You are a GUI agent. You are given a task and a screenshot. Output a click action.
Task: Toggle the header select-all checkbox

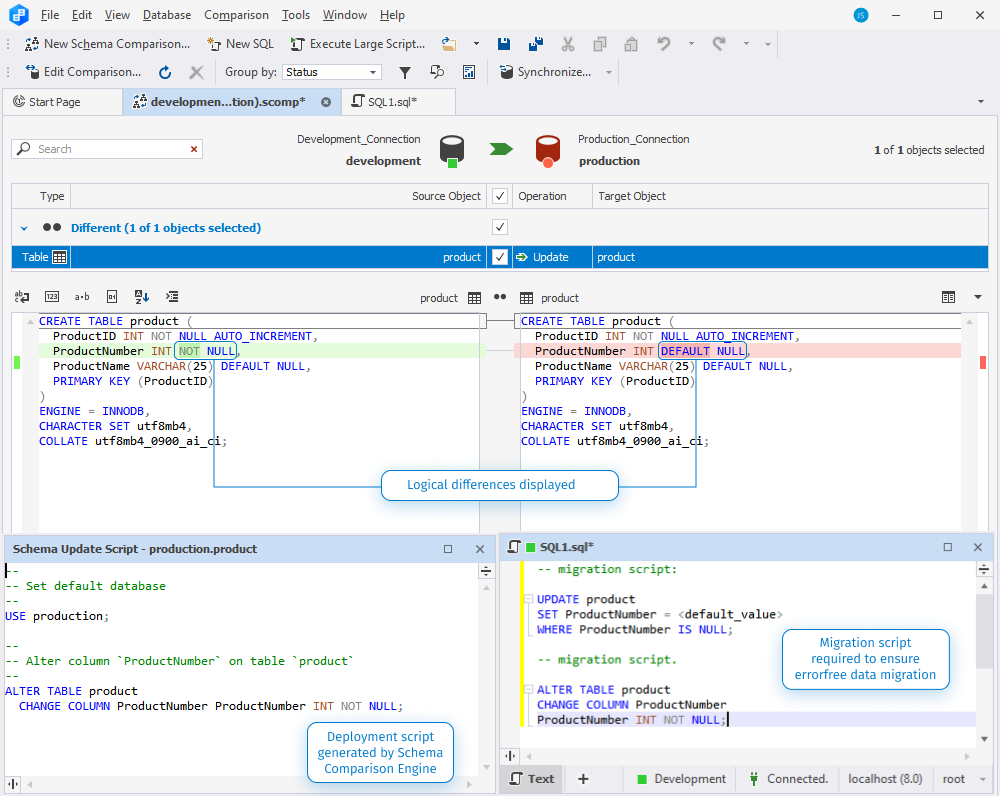coord(500,196)
